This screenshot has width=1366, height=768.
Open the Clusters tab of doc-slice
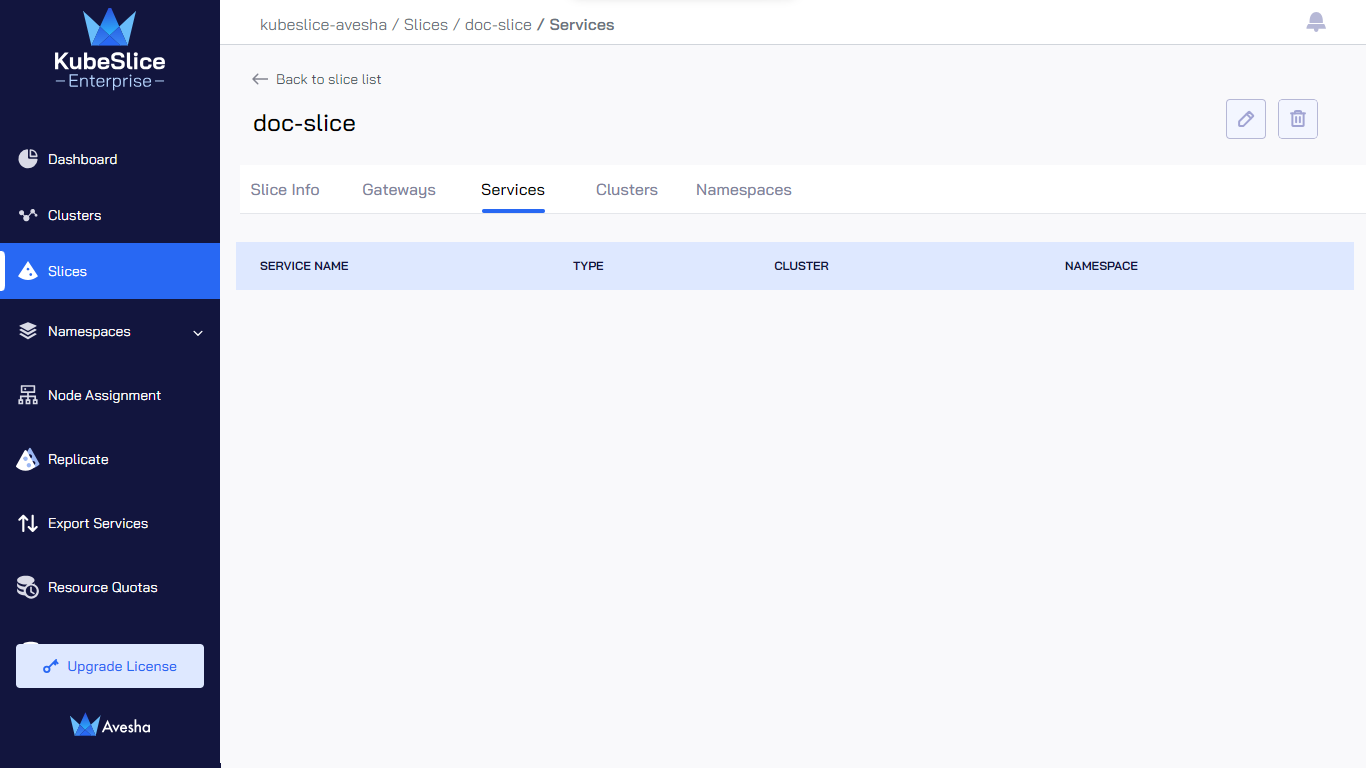627,190
